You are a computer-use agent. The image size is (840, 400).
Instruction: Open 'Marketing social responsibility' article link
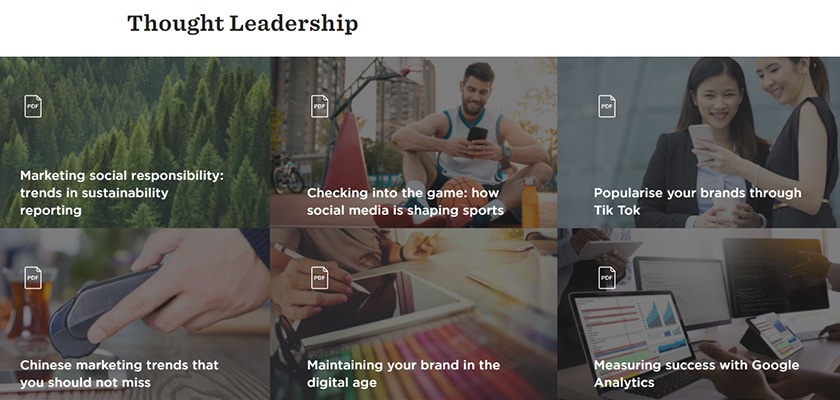click(x=121, y=192)
